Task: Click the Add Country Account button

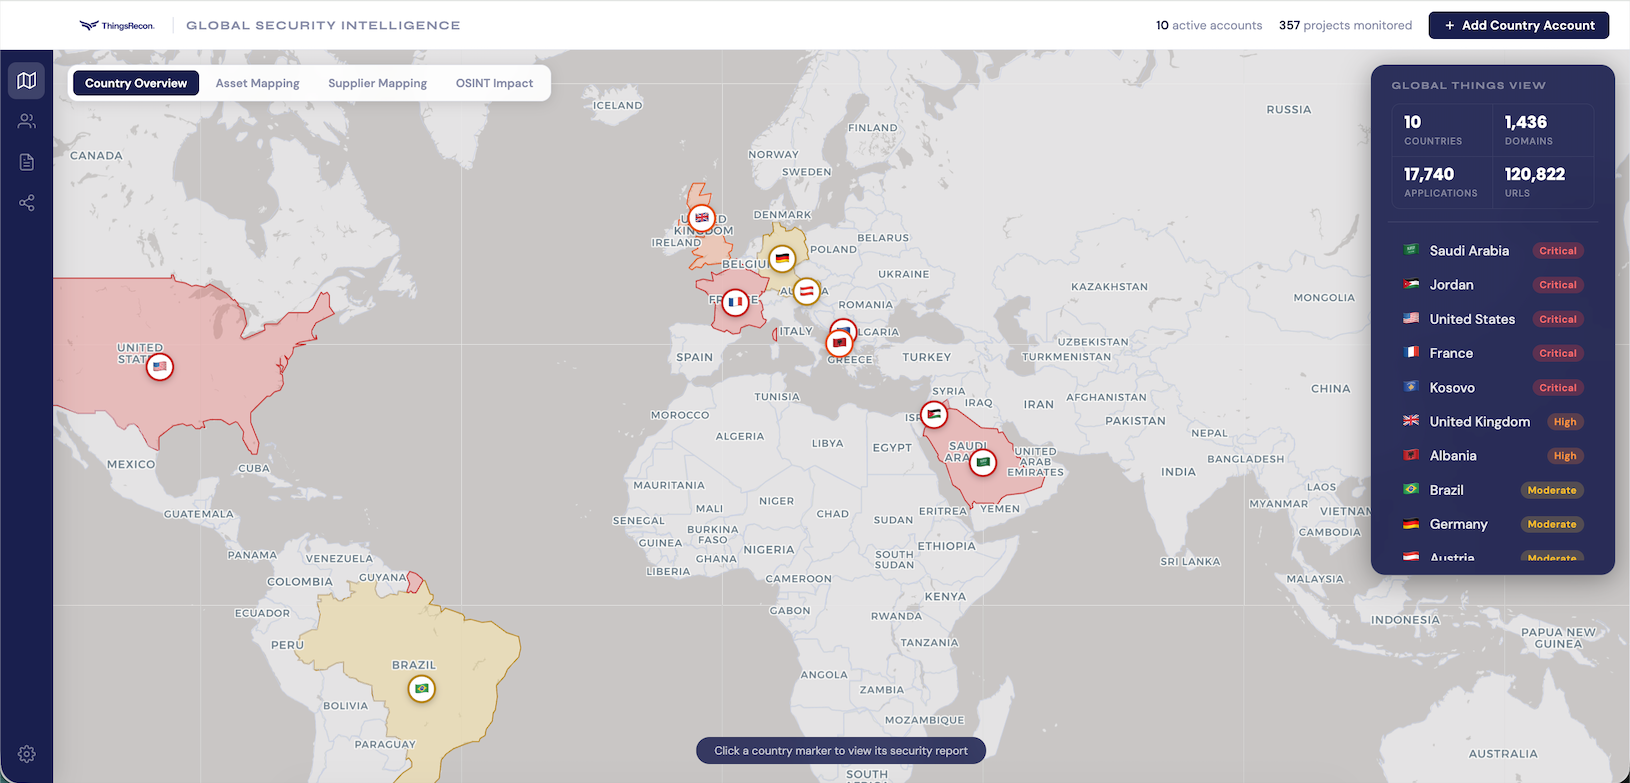Action: click(x=1518, y=25)
